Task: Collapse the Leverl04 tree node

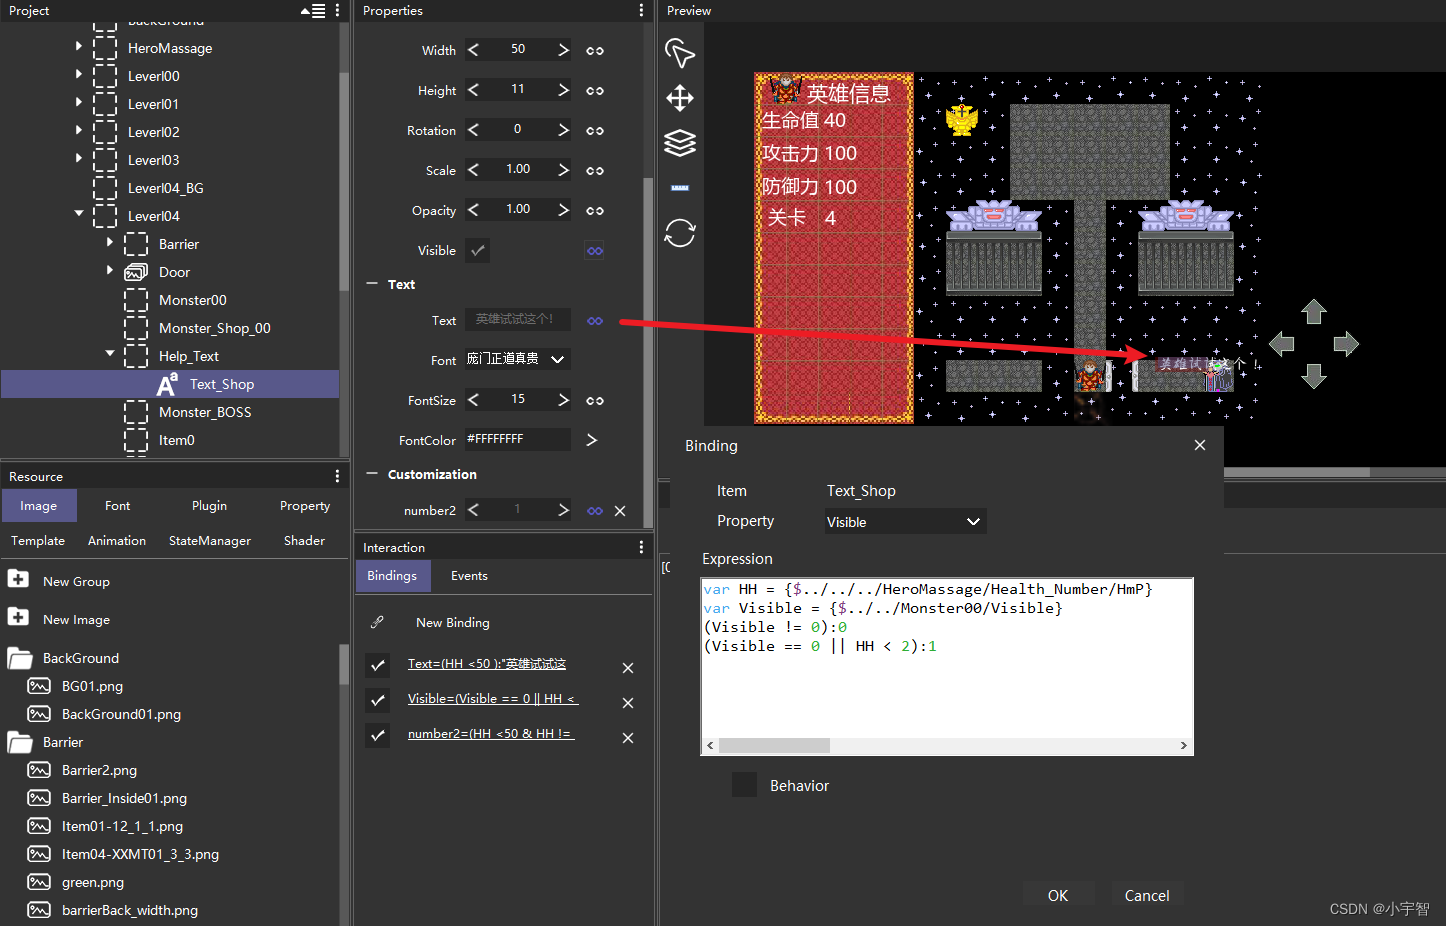Action: (x=79, y=213)
